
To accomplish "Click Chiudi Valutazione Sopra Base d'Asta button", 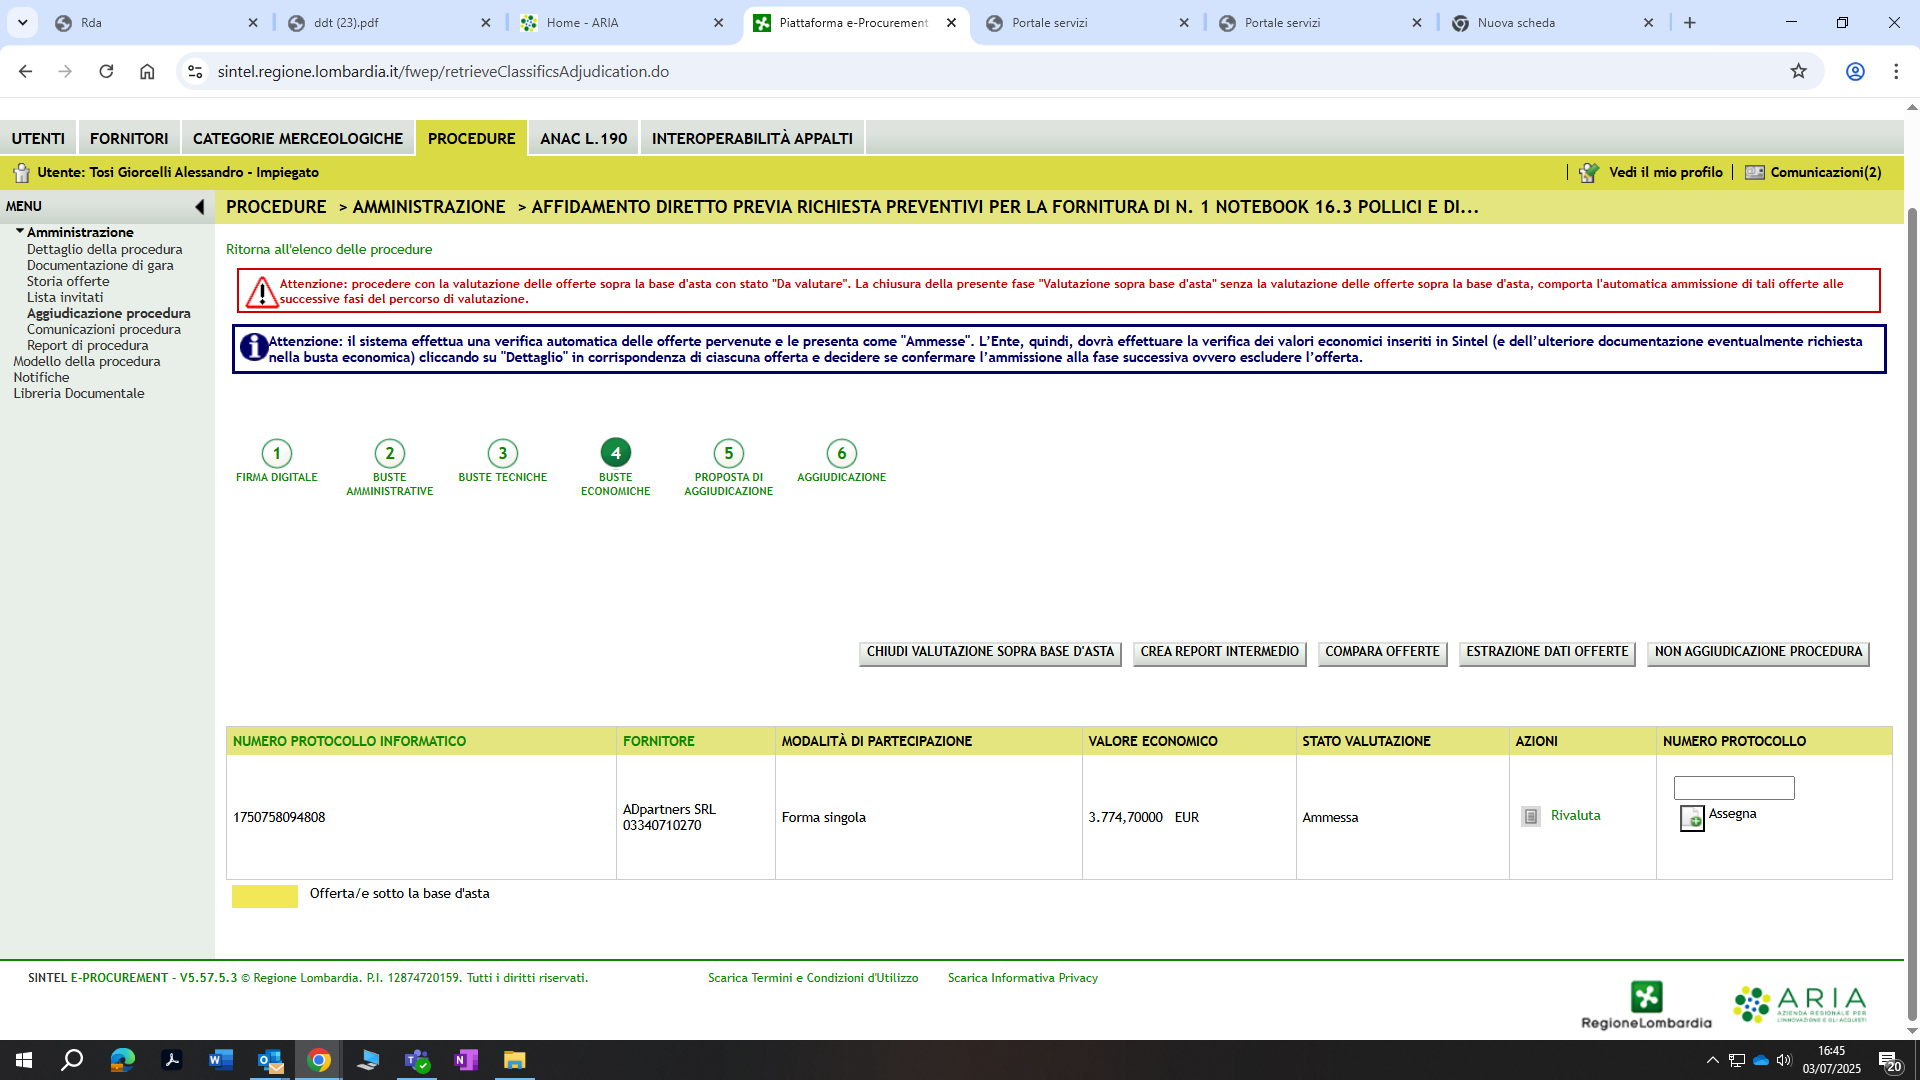I will click(989, 652).
